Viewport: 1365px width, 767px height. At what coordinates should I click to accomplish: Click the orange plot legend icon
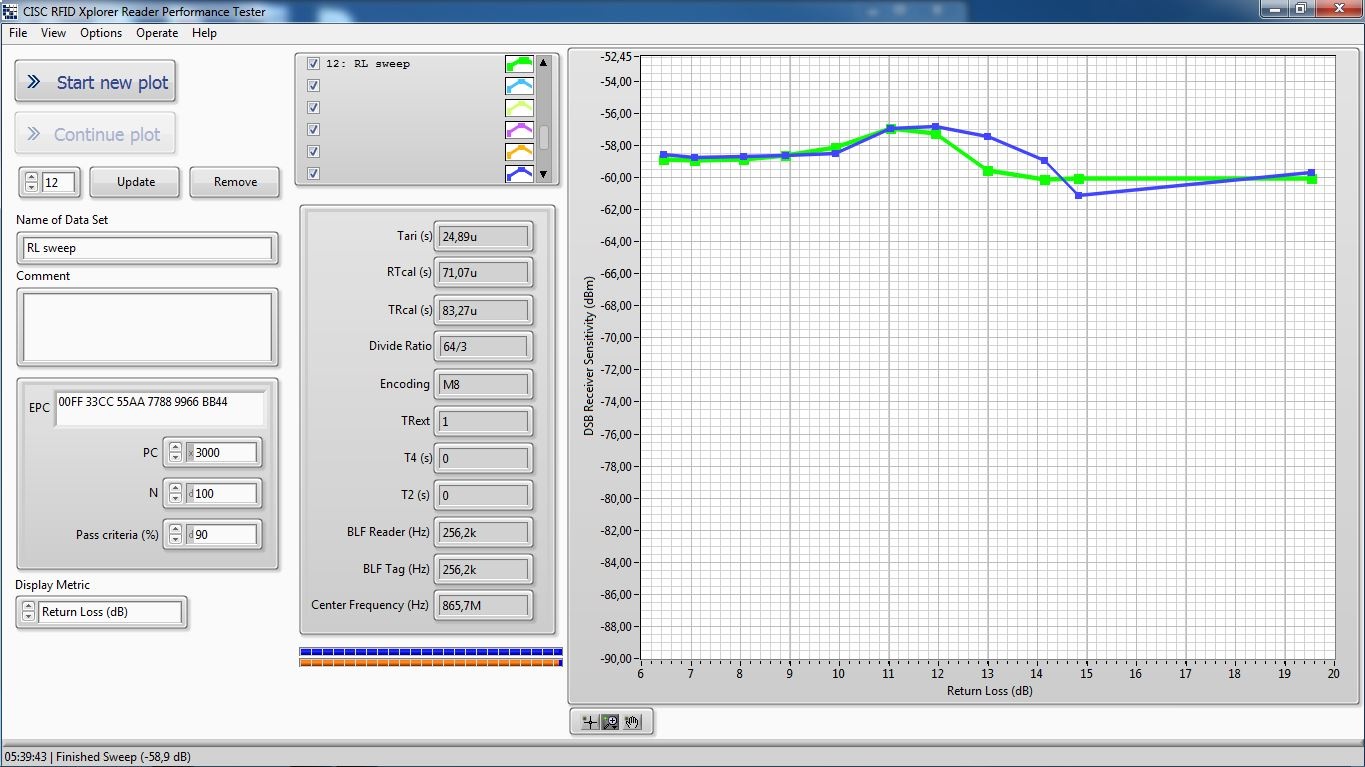[x=519, y=152]
